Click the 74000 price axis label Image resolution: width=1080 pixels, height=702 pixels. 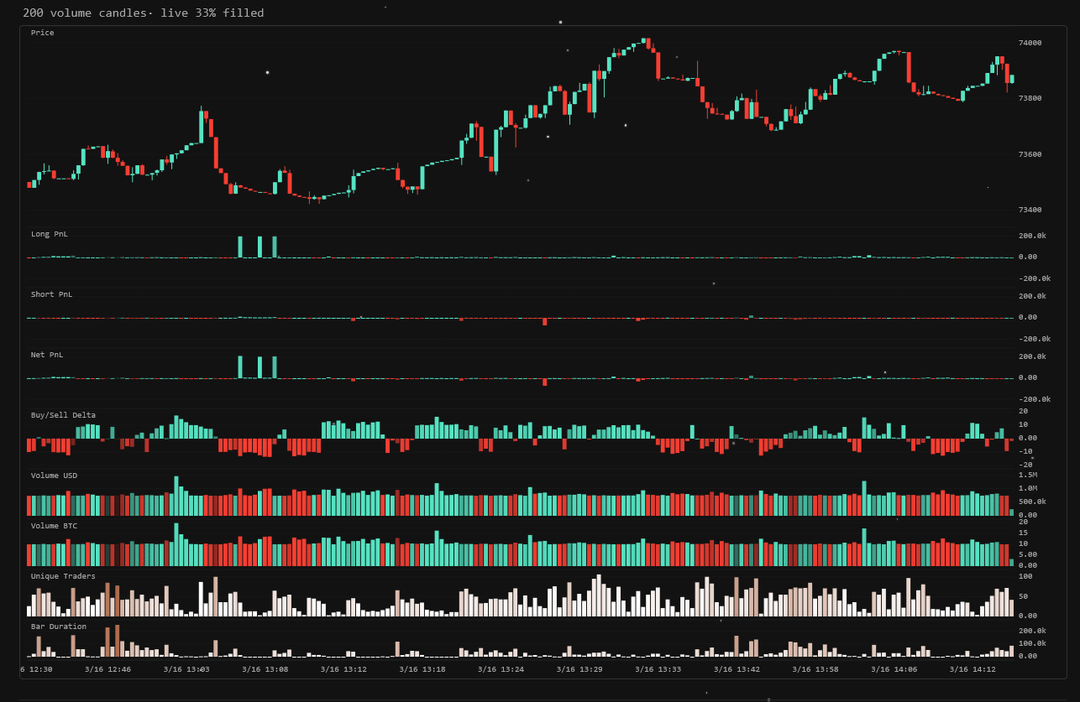(1030, 43)
